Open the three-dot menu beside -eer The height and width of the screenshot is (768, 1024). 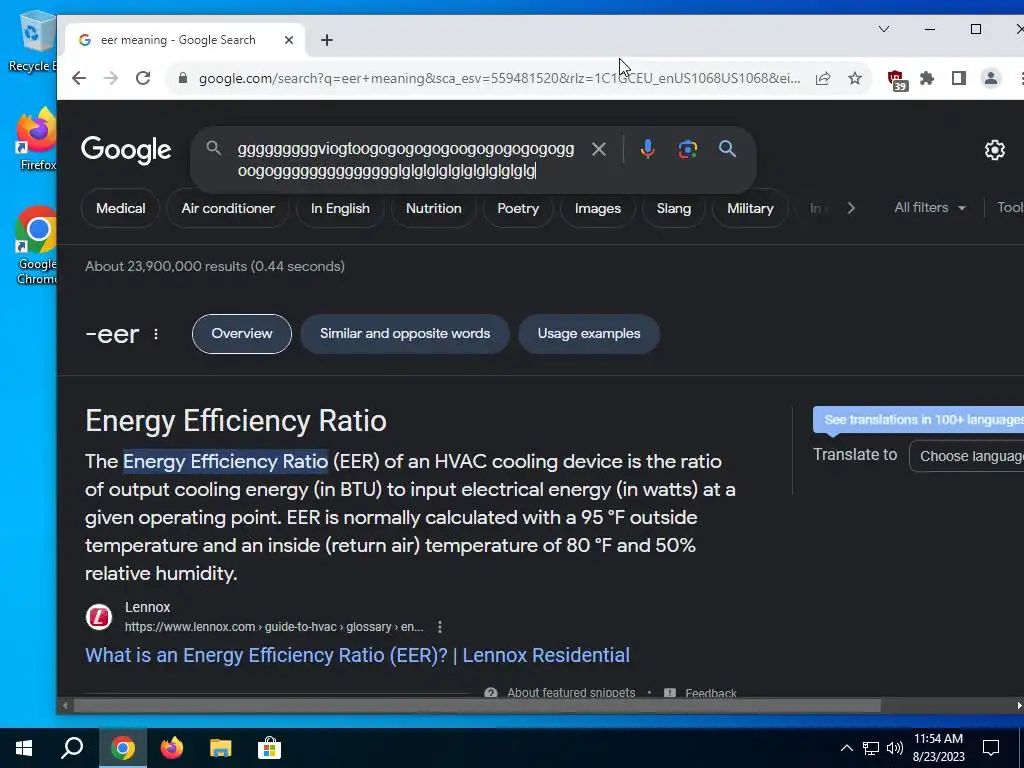tap(156, 334)
